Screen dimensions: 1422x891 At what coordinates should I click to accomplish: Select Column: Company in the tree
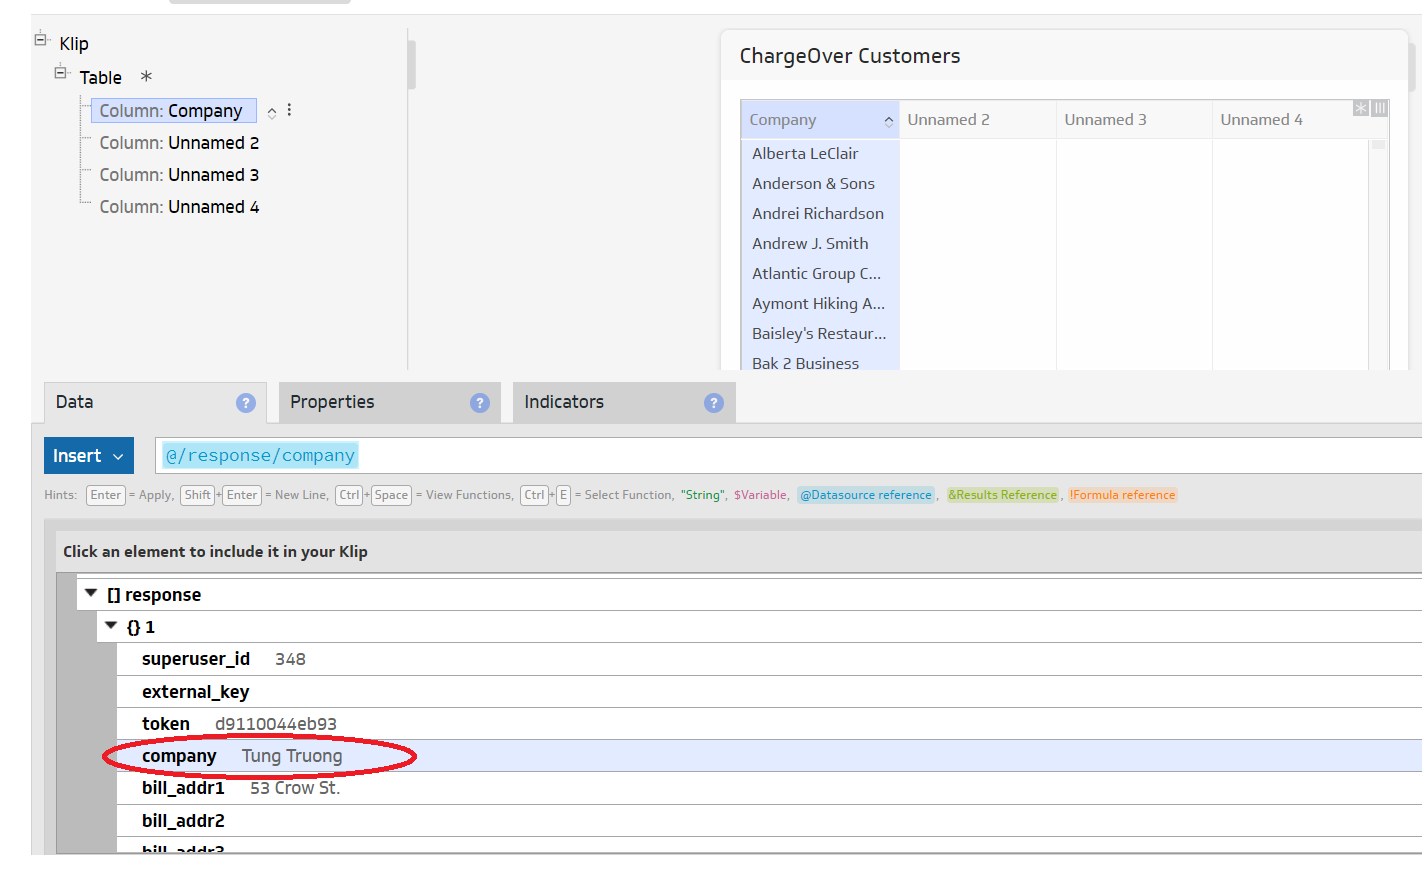pos(173,111)
